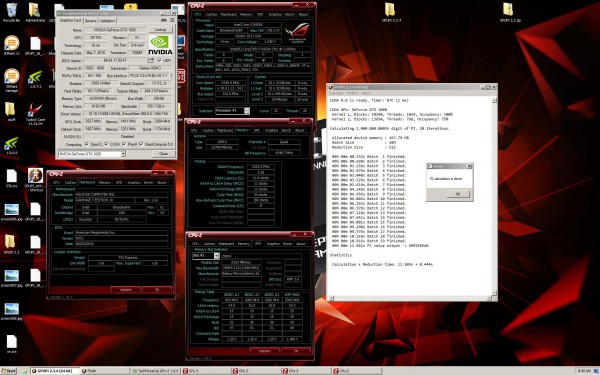Screen dimensions: 600x375
Task: Open the GPUPI 3.2 folder on the left
Action: pyautogui.click(x=11, y=244)
